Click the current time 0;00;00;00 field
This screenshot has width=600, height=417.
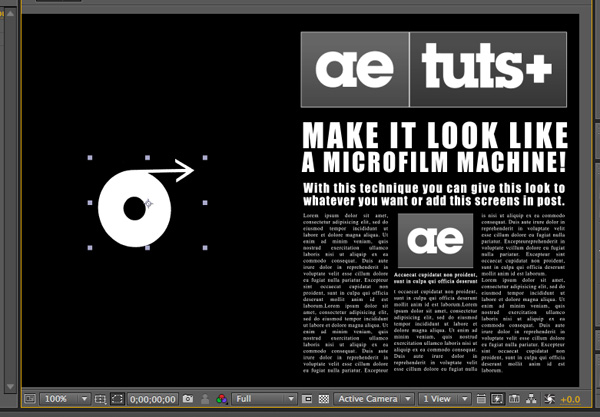click(x=153, y=399)
